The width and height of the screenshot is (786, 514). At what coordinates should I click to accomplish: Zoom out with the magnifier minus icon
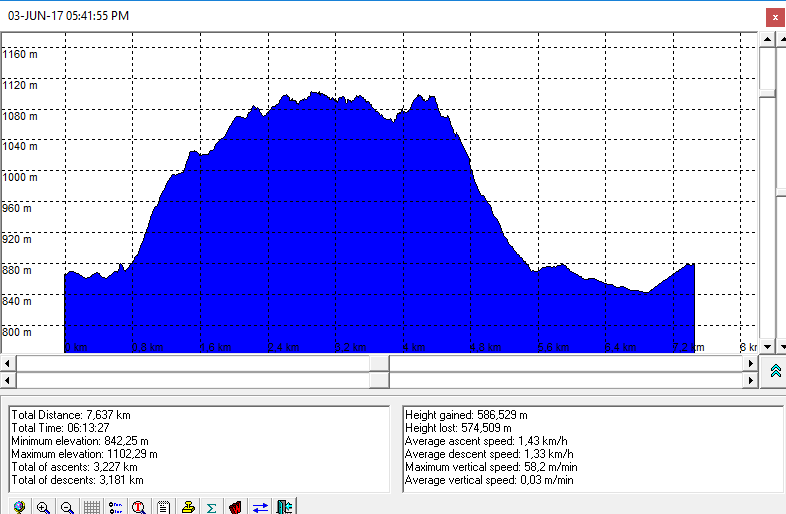(67, 507)
